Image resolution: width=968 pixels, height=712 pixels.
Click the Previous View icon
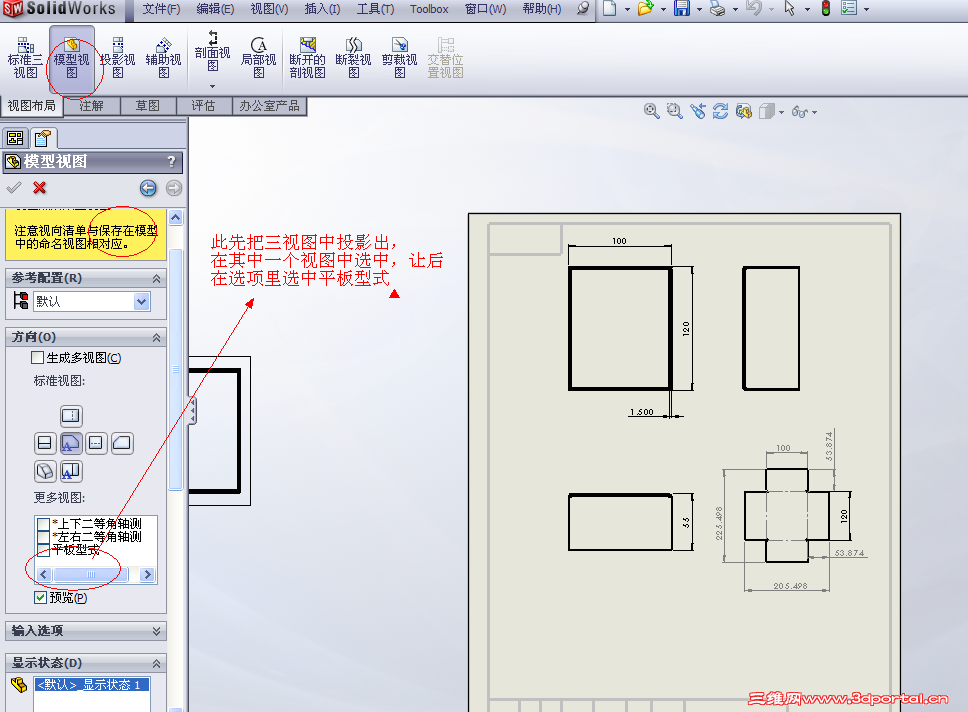pyautogui.click(x=698, y=111)
